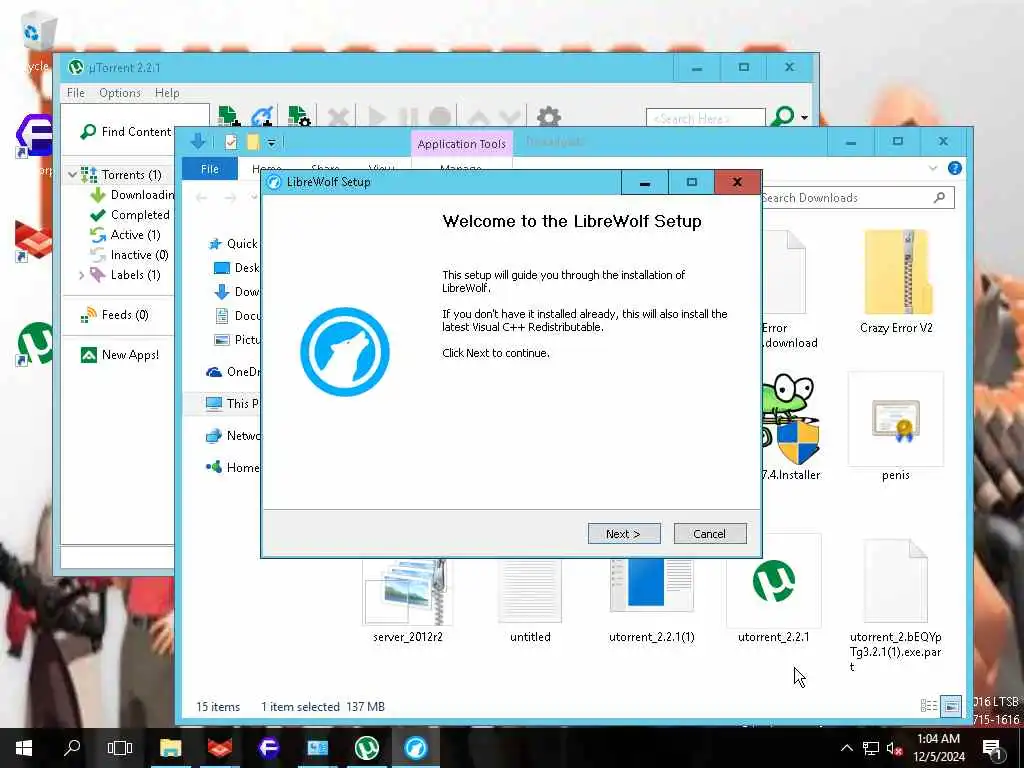Click Next in LibreWolf Setup
This screenshot has height=768, width=1024.
624,534
